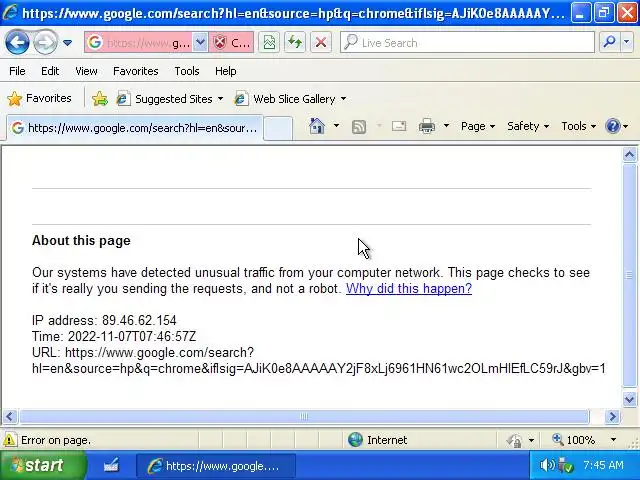Follow the 'Why did this happen?' link
This screenshot has width=640, height=480.
409,289
